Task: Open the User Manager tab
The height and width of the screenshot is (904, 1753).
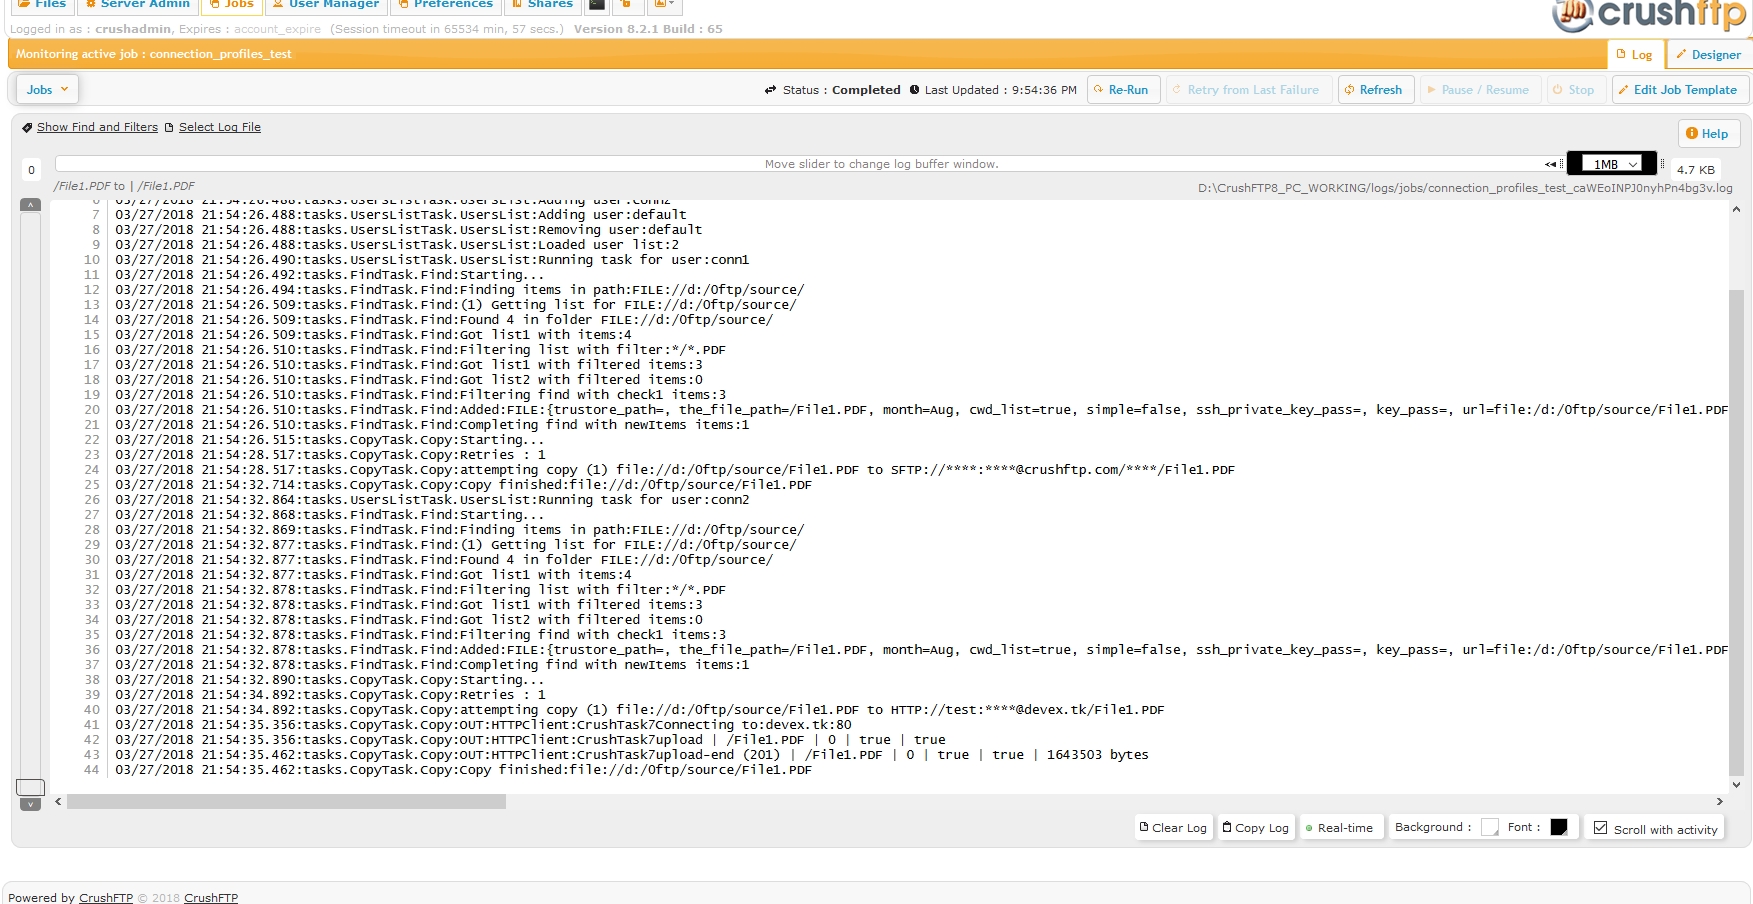Action: click(326, 5)
